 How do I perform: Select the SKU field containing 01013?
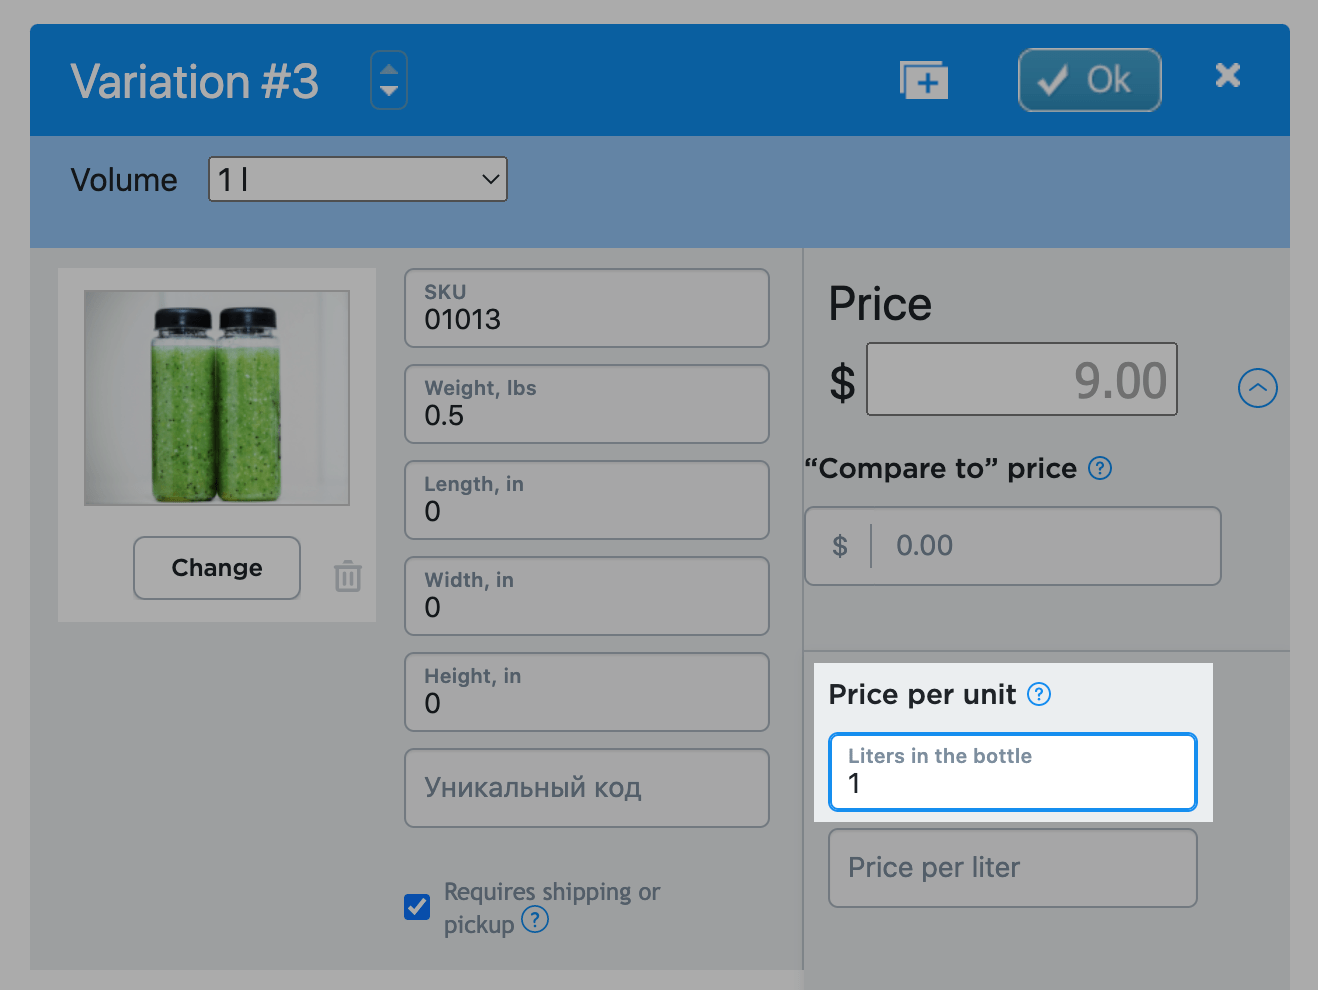[x=586, y=308]
